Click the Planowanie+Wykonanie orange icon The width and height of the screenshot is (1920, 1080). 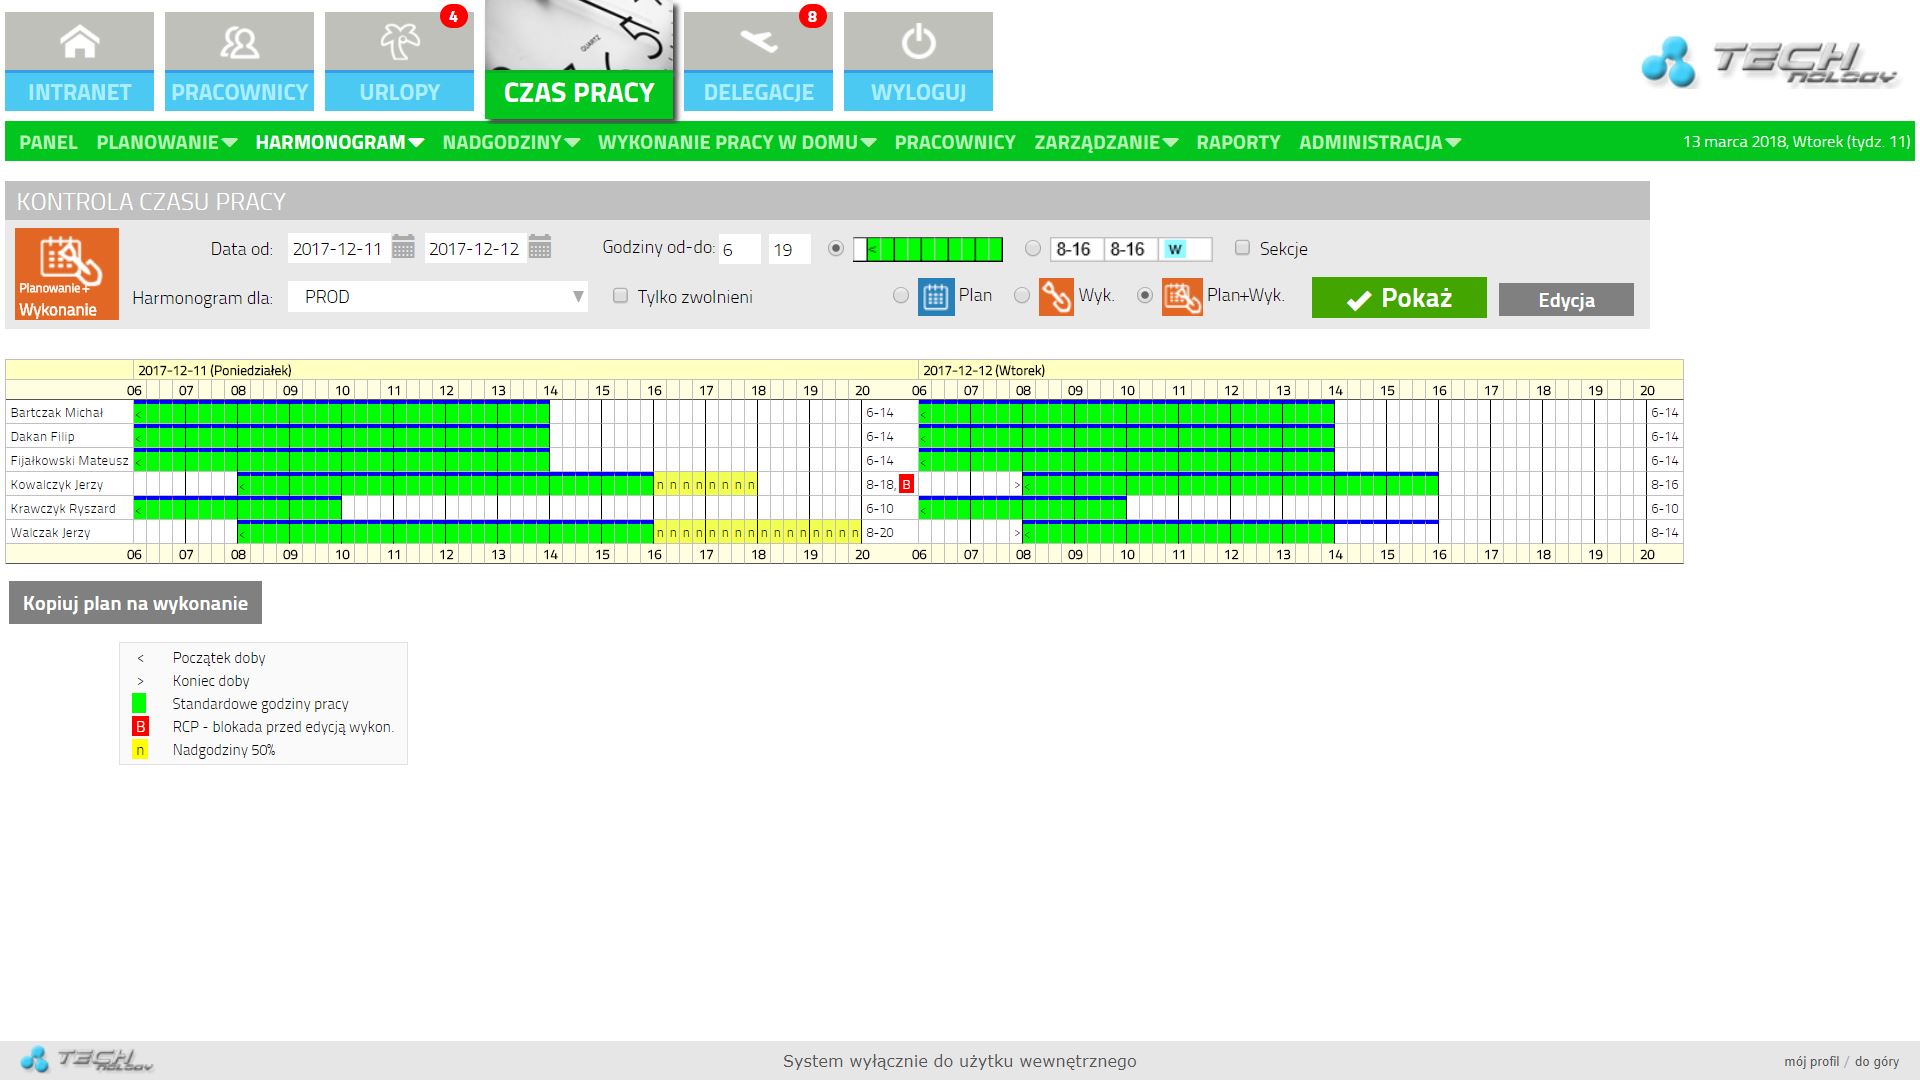(x=67, y=274)
